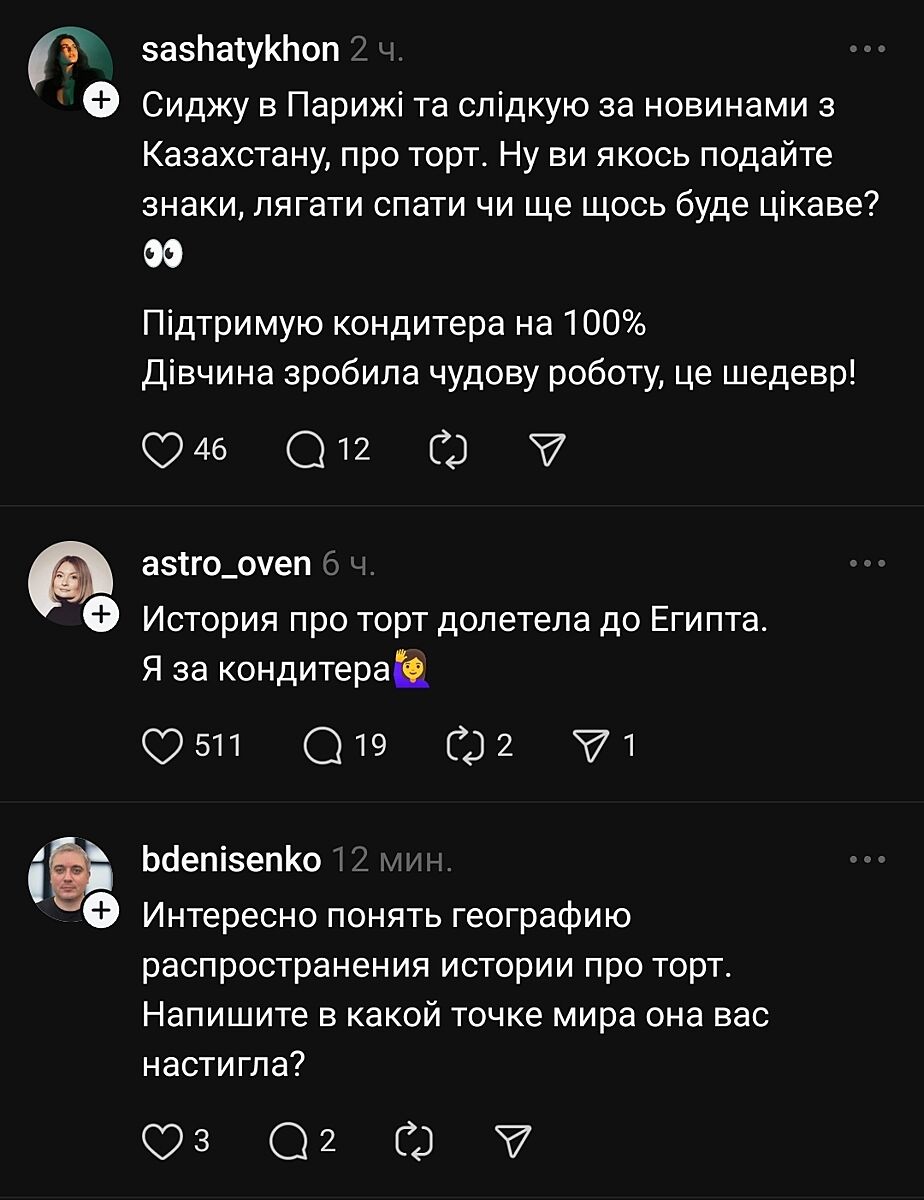Like astro_oven's post with 511 likes
The image size is (924, 1200).
tap(163, 746)
